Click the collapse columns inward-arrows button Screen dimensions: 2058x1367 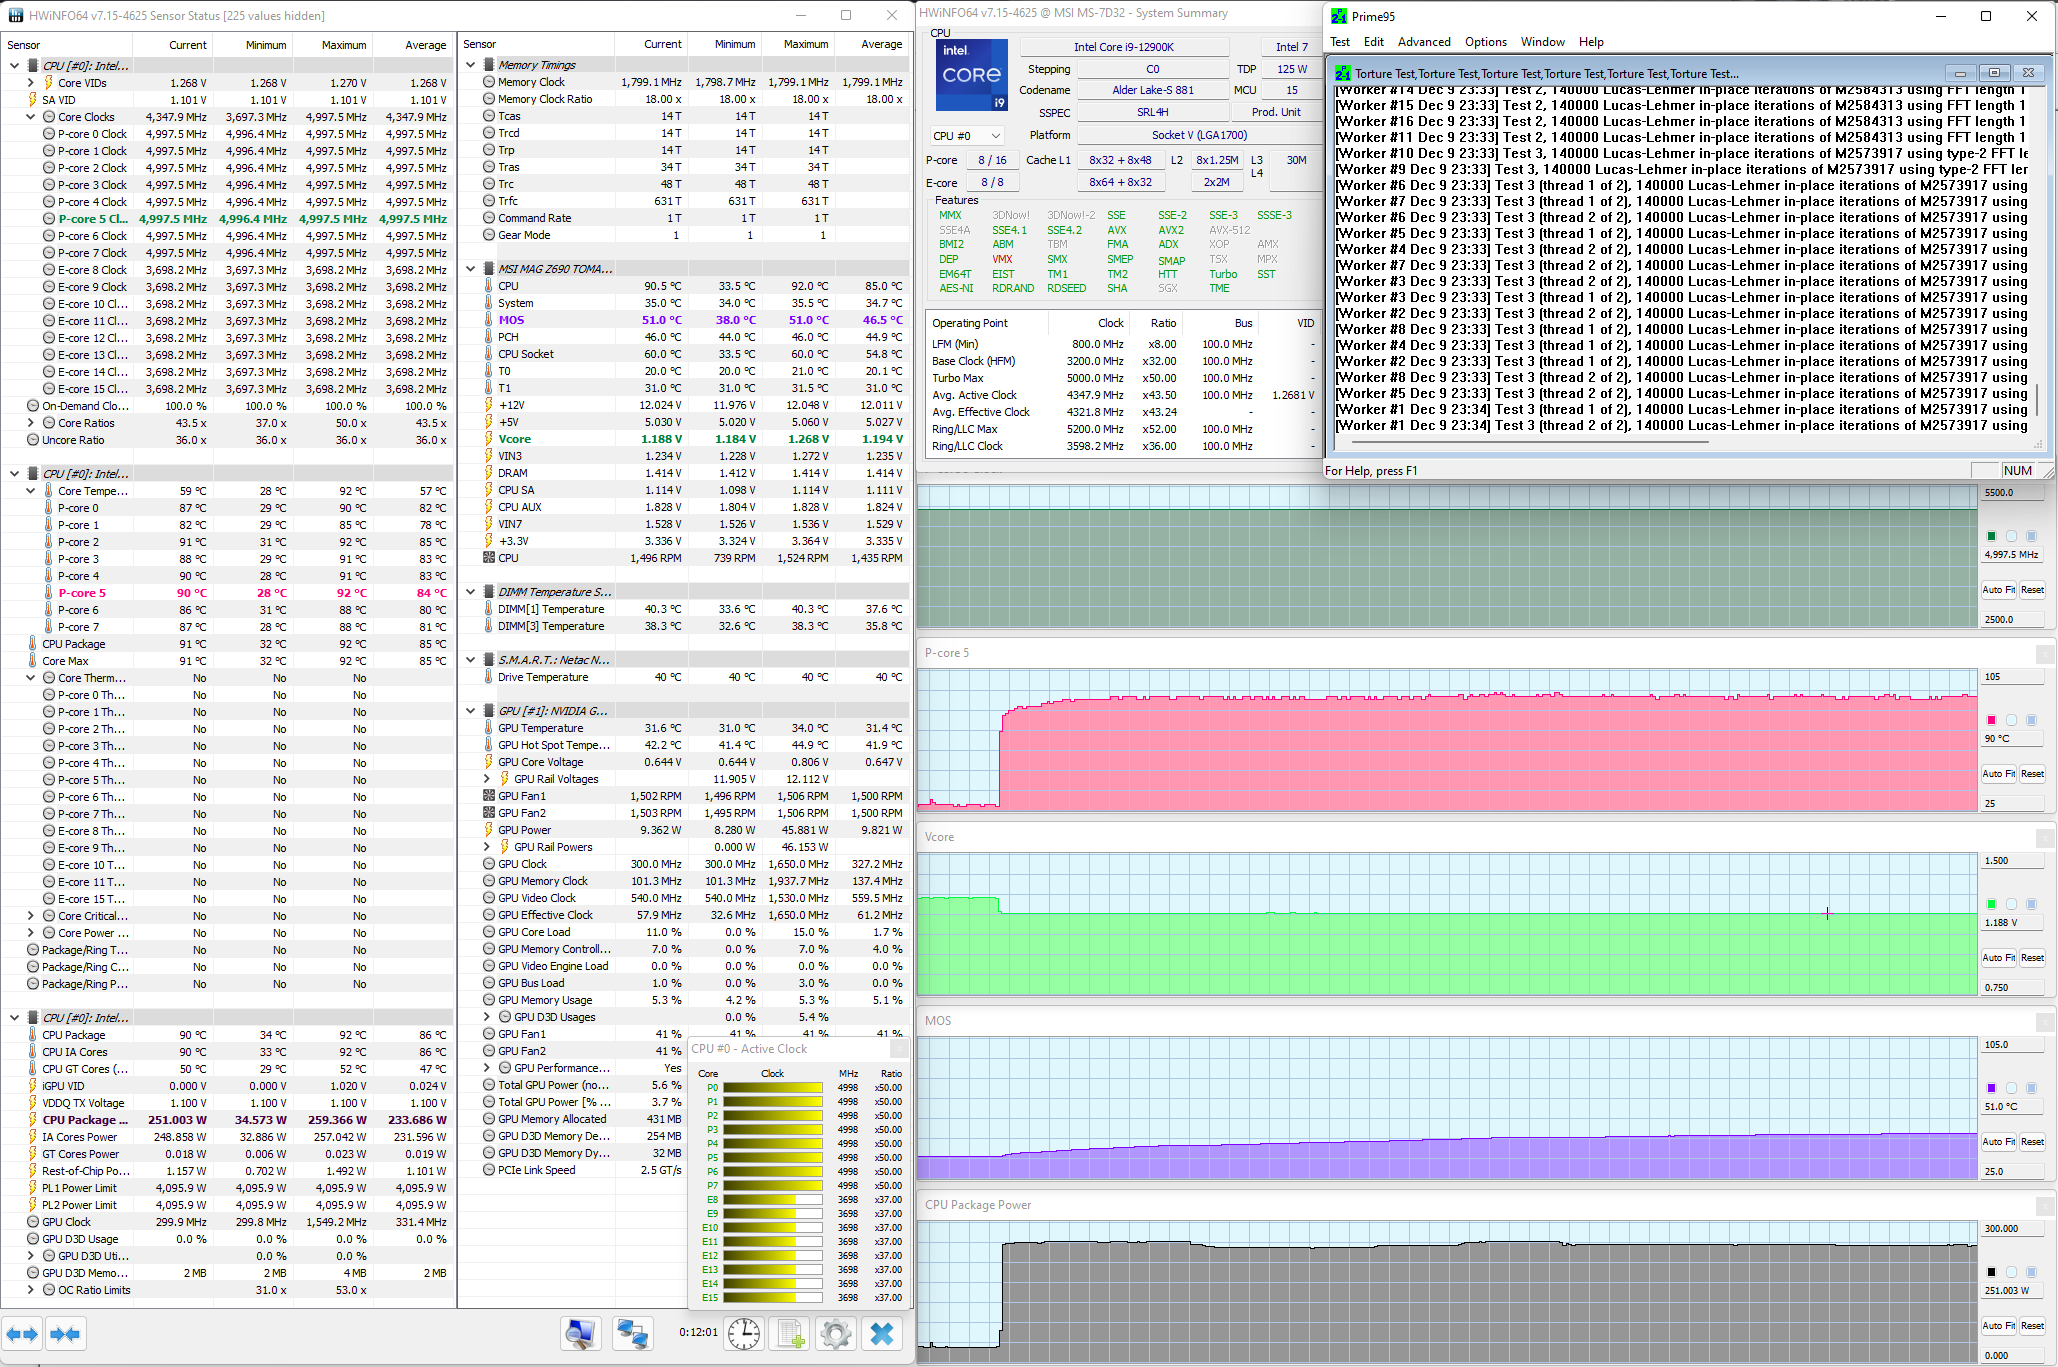pos(65,1334)
